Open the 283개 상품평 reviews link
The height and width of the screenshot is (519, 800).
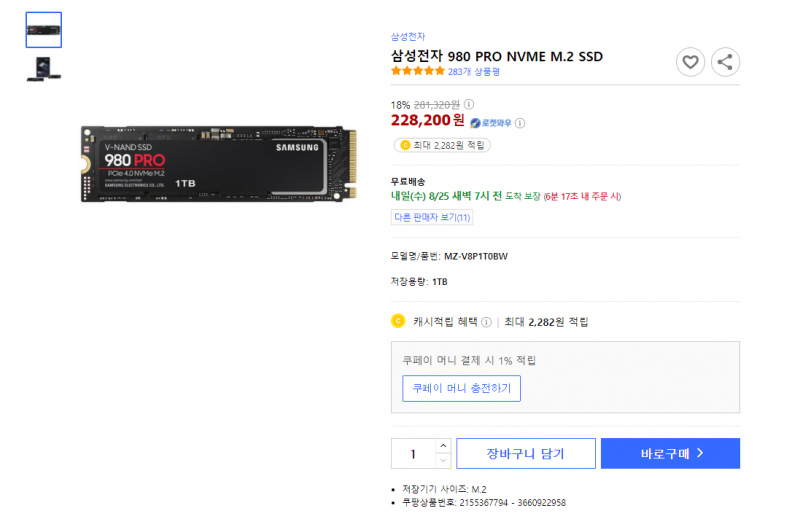[x=473, y=72]
